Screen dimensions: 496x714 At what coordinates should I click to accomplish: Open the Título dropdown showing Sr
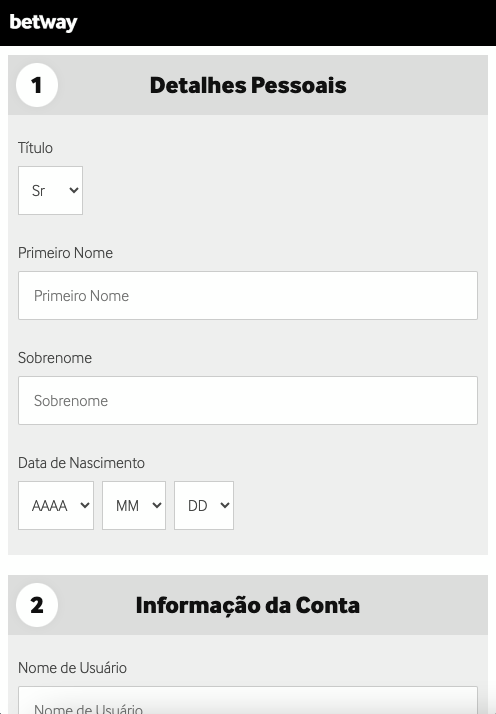51,190
